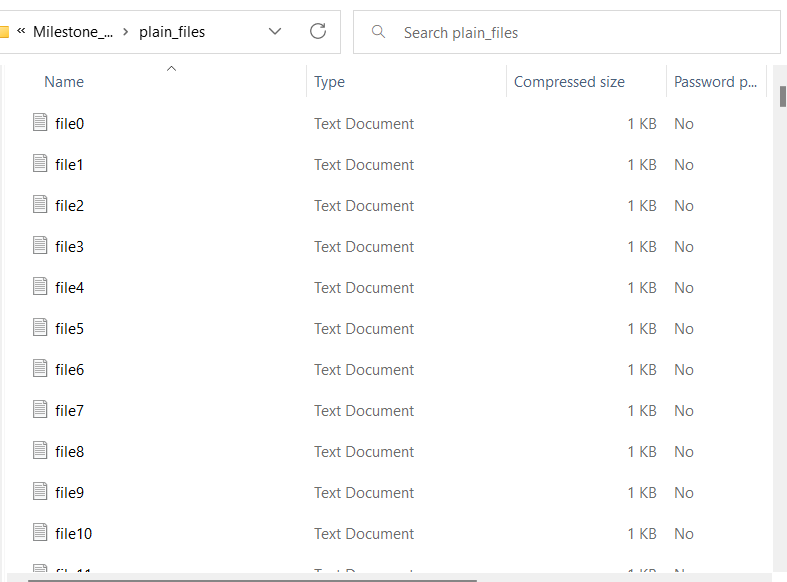Click the 1 KB size of file1
Screen dimensions: 787x582
click(x=642, y=165)
